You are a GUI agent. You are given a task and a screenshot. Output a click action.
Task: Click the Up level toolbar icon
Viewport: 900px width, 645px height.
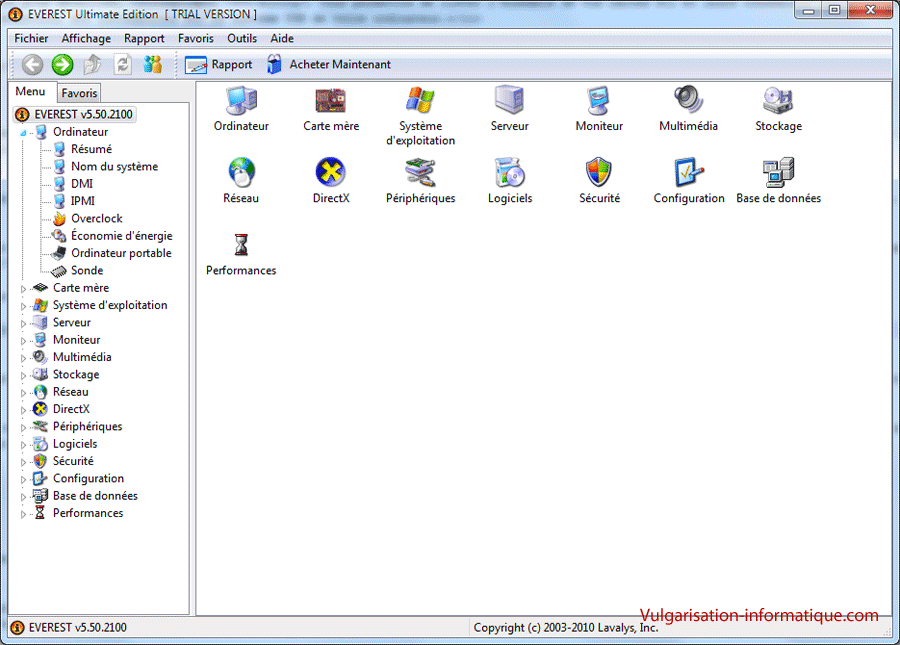click(x=92, y=64)
